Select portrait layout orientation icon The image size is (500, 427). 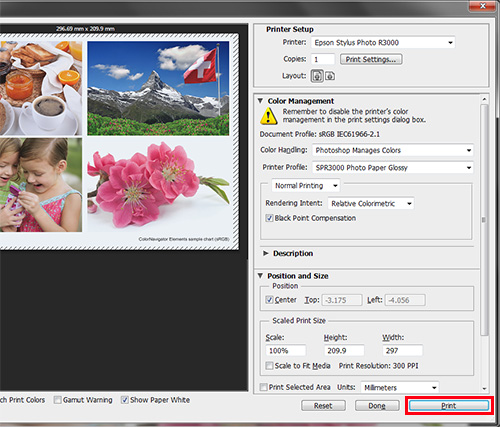click(317, 76)
